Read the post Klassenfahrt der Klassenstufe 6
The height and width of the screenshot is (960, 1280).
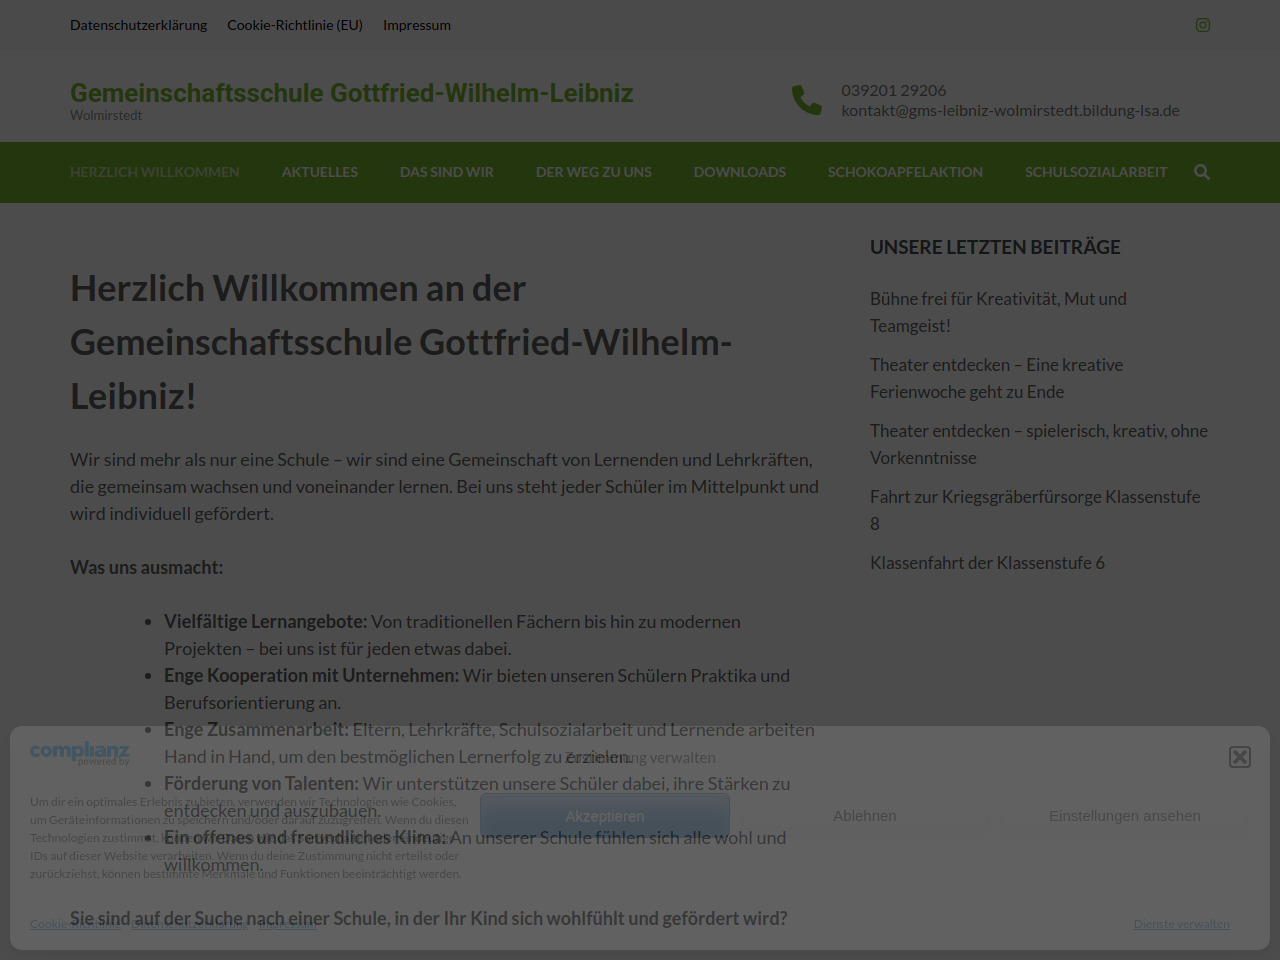[987, 563]
